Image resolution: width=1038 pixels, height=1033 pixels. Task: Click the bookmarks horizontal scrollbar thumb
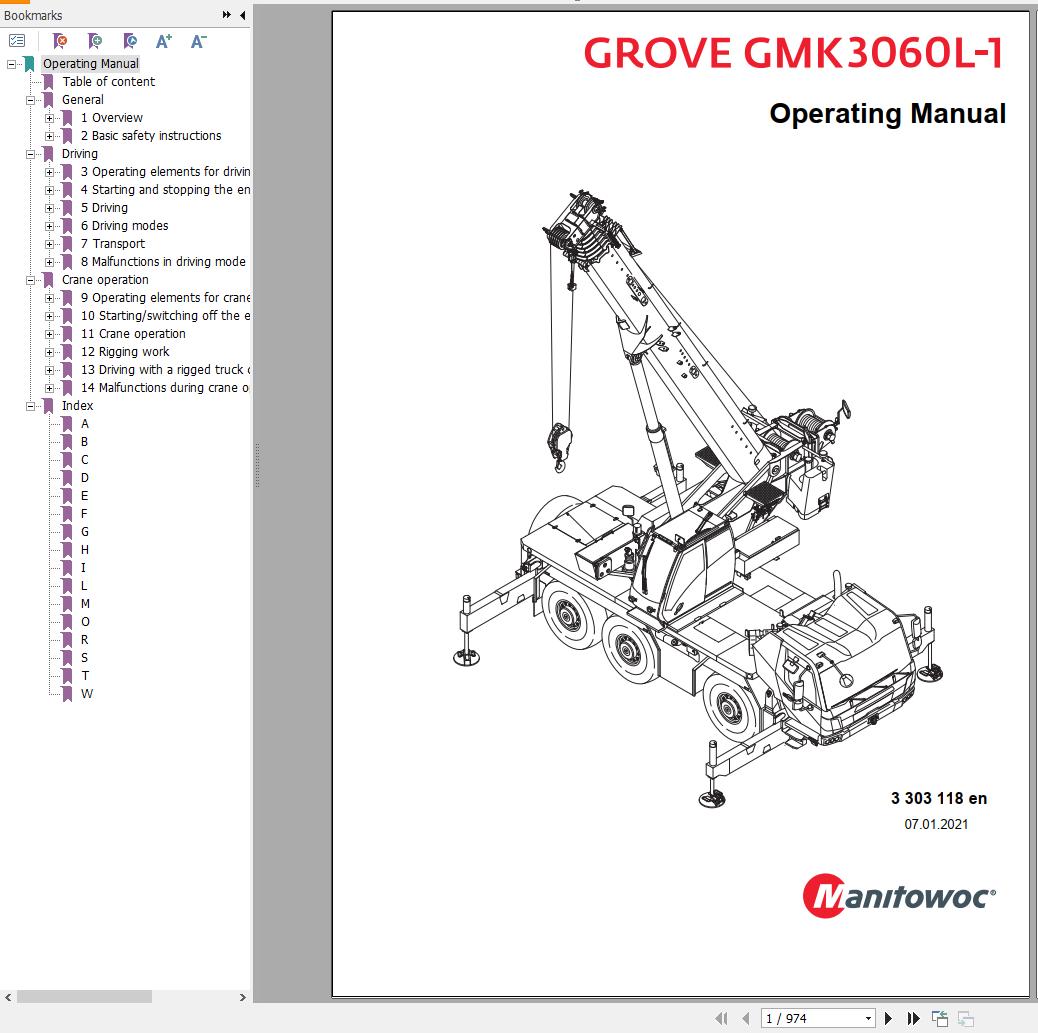(x=84, y=997)
